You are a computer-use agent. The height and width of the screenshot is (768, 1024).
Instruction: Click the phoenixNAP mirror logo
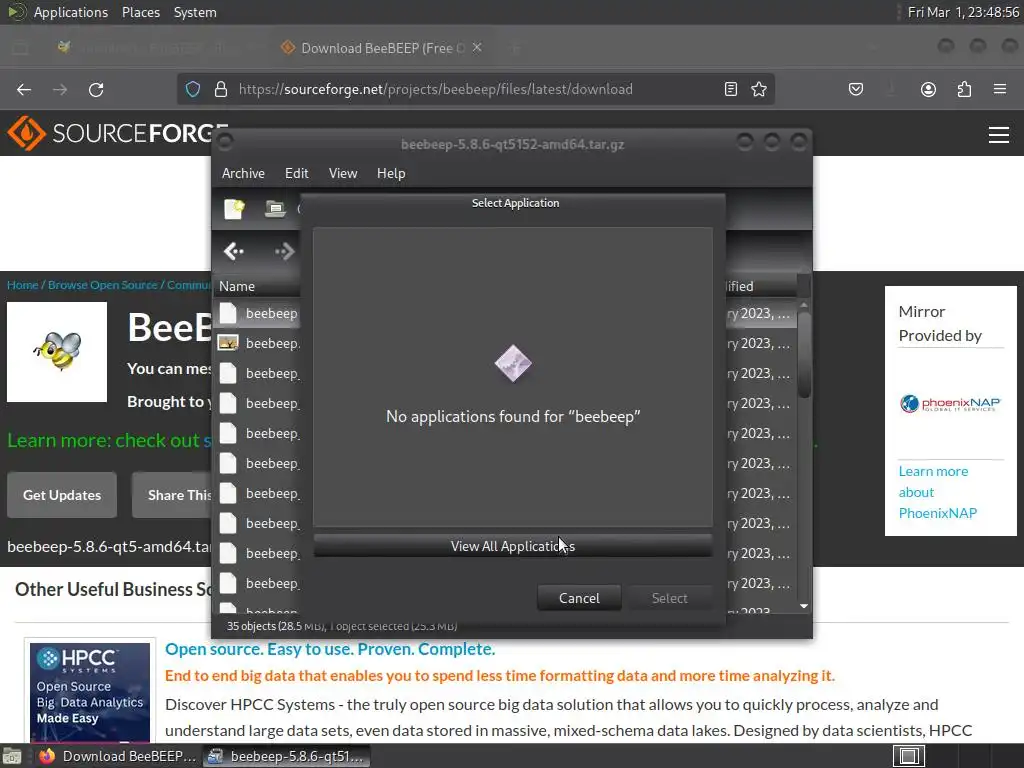pos(950,404)
